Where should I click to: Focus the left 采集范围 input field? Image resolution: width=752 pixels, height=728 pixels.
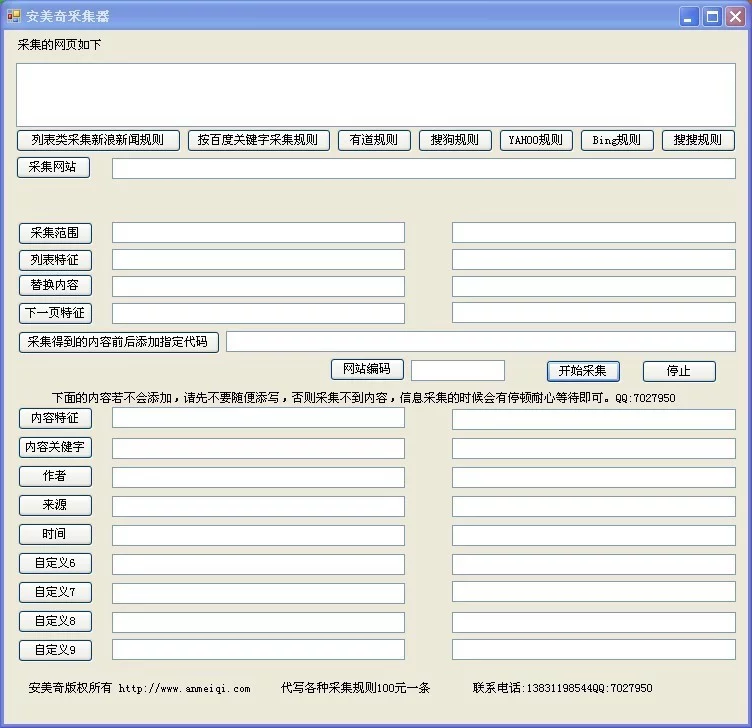coord(258,233)
